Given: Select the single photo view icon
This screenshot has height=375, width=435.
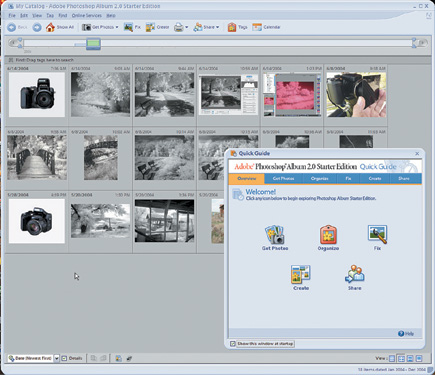Looking at the screenshot, I should 419,359.
